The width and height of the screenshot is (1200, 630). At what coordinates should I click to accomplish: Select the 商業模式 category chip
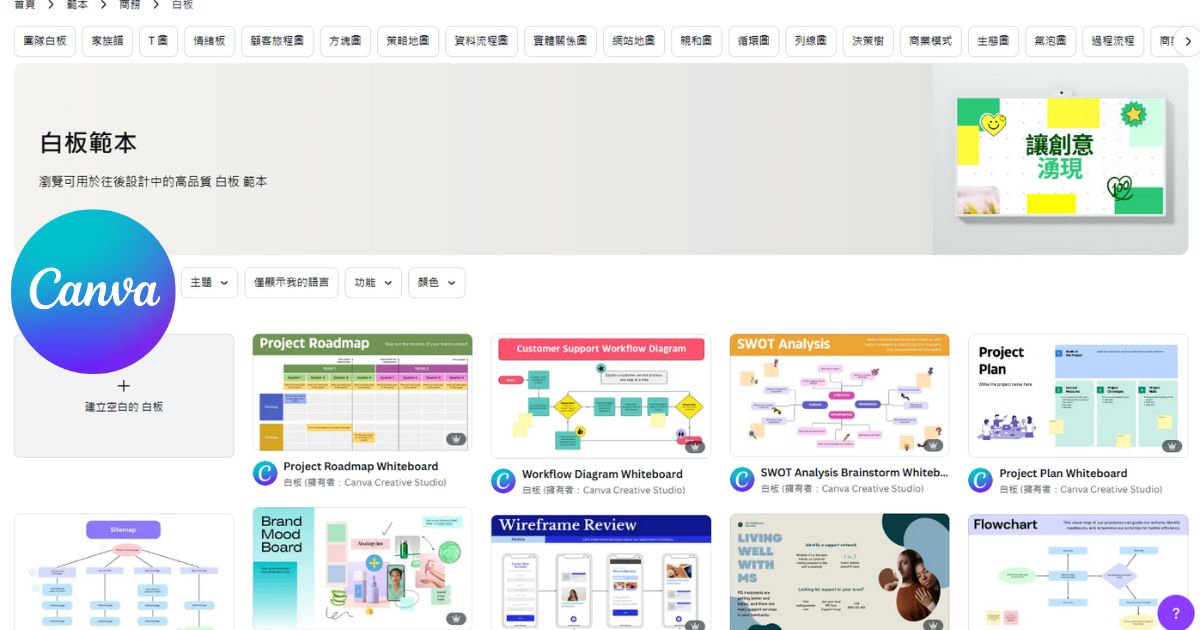tap(931, 42)
